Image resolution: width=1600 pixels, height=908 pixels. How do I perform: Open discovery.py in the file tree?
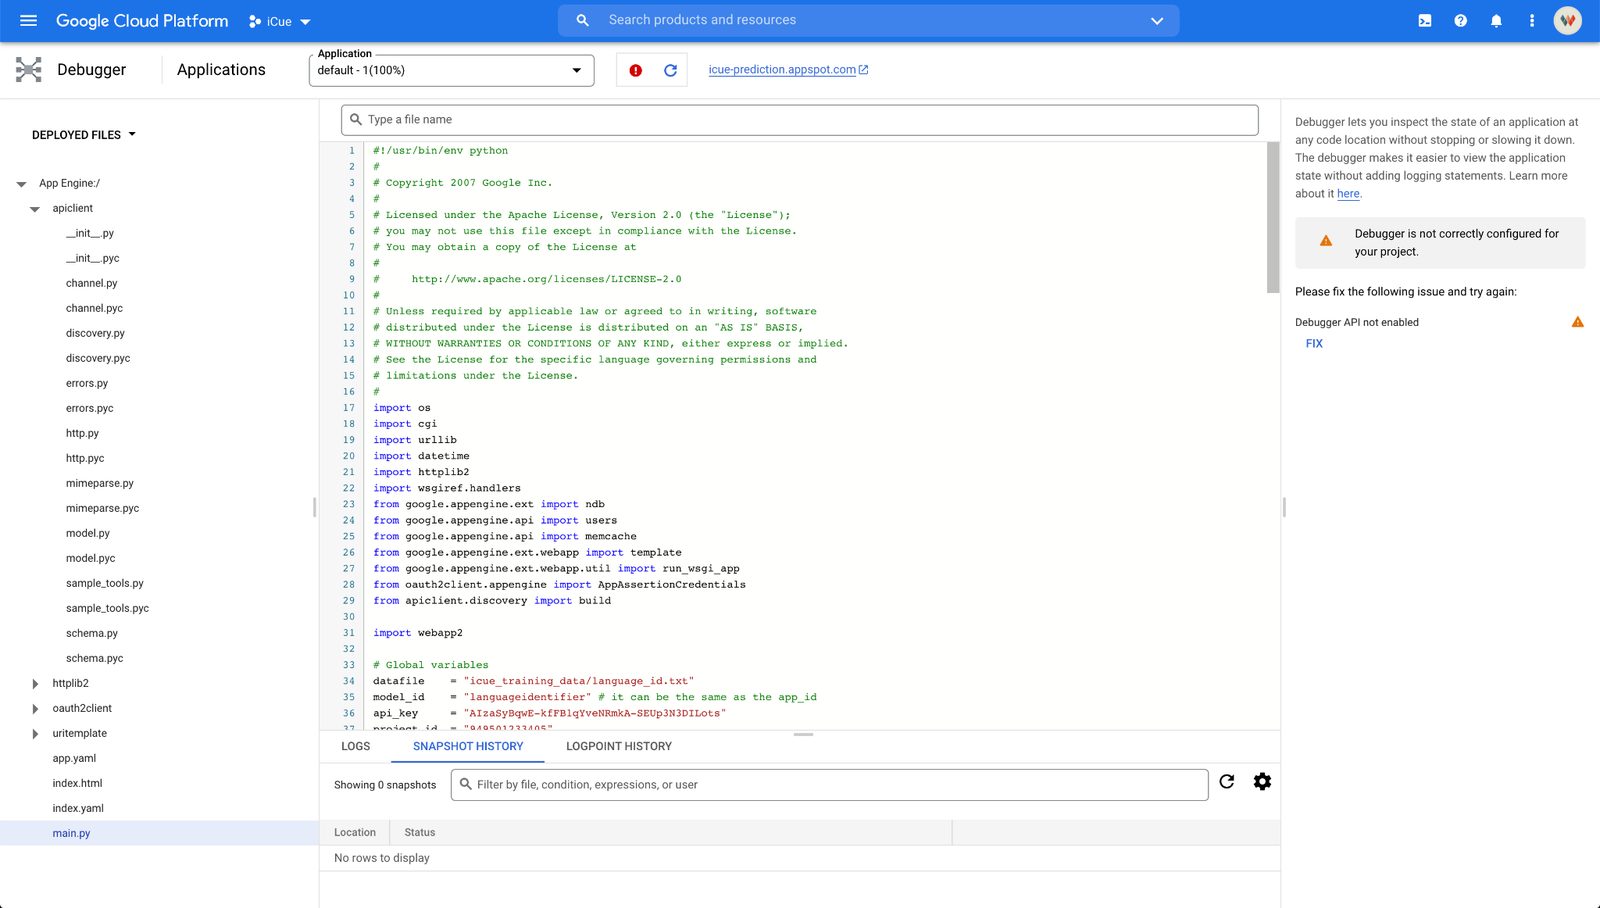95,333
